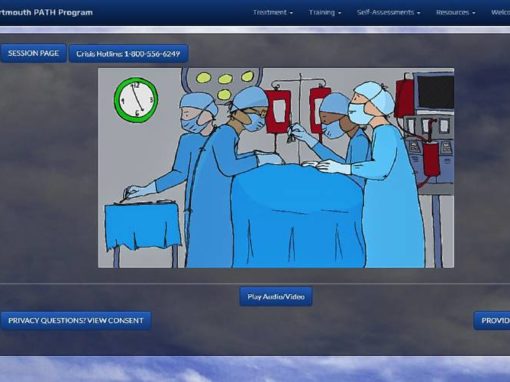Open the Treatment dropdown menu
Image resolution: width=510 pixels, height=382 pixels.
tap(273, 12)
